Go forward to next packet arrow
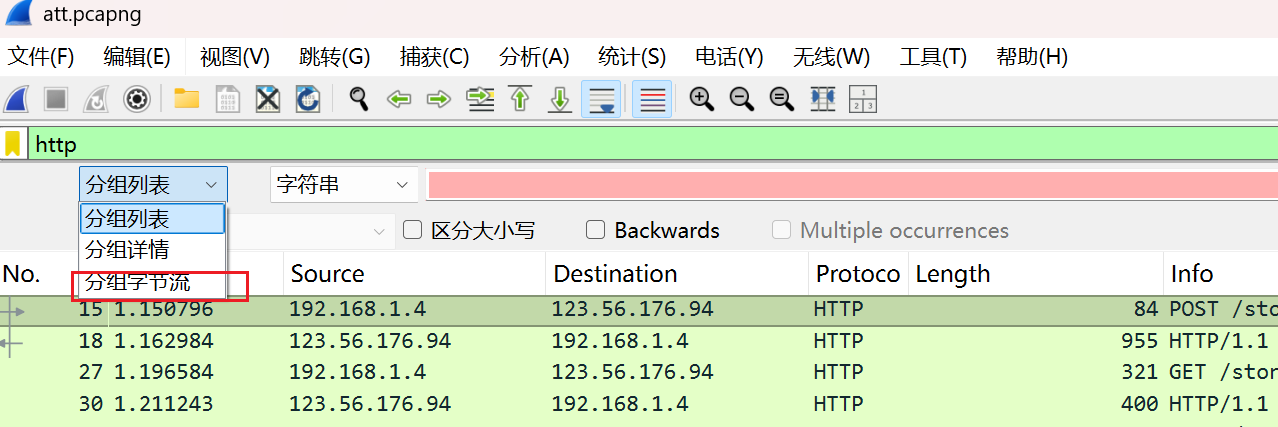The width and height of the screenshot is (1278, 427). point(439,99)
